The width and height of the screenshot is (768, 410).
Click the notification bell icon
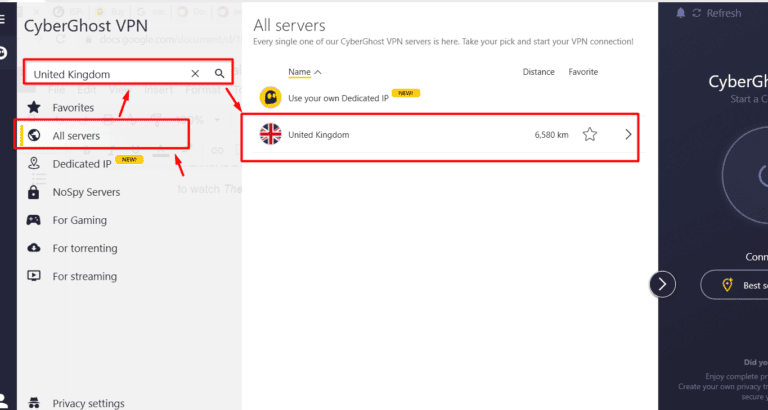(681, 13)
